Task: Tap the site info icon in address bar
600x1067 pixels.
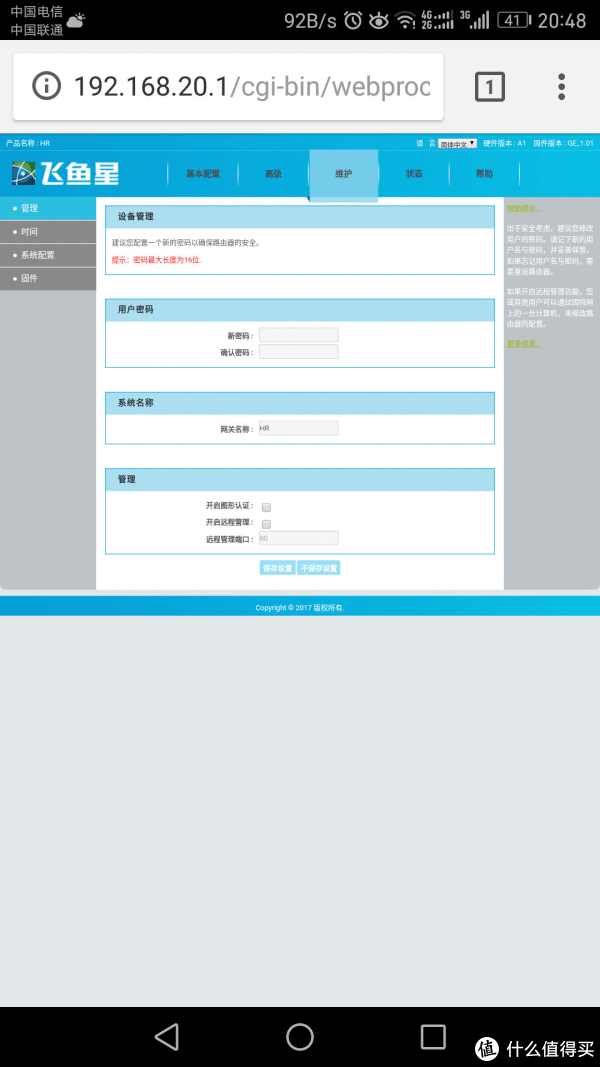Action: [47, 86]
